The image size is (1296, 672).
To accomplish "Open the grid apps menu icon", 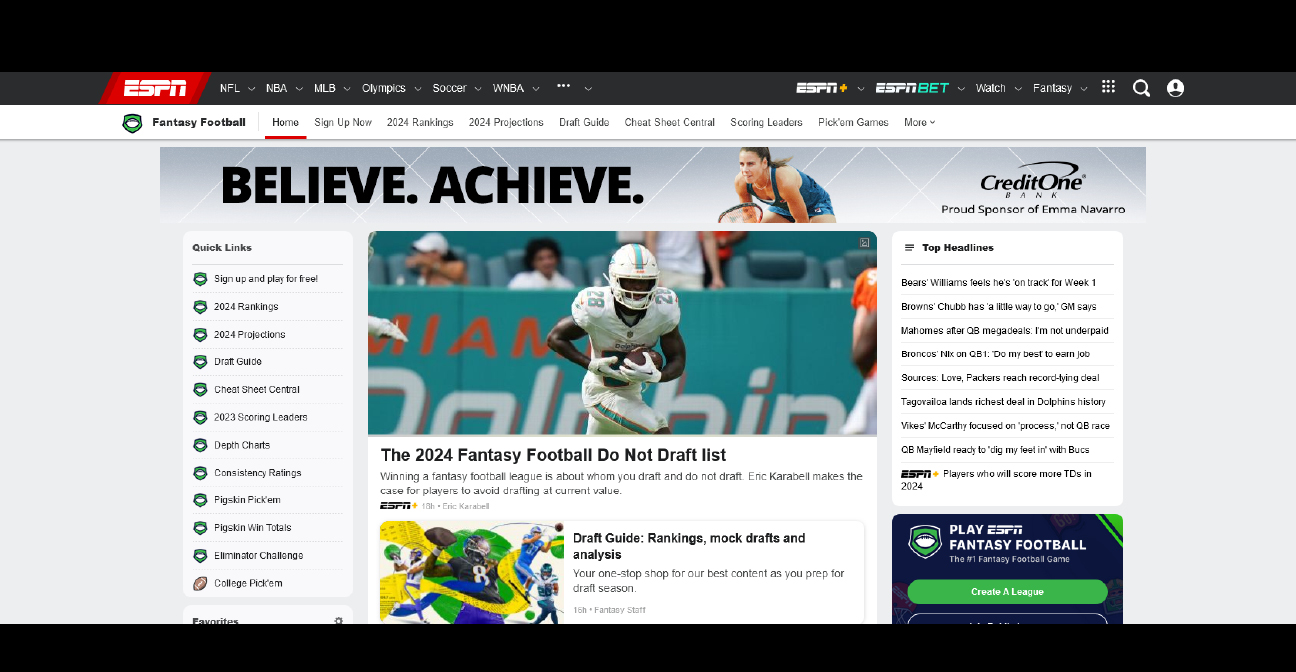I will click(1108, 87).
